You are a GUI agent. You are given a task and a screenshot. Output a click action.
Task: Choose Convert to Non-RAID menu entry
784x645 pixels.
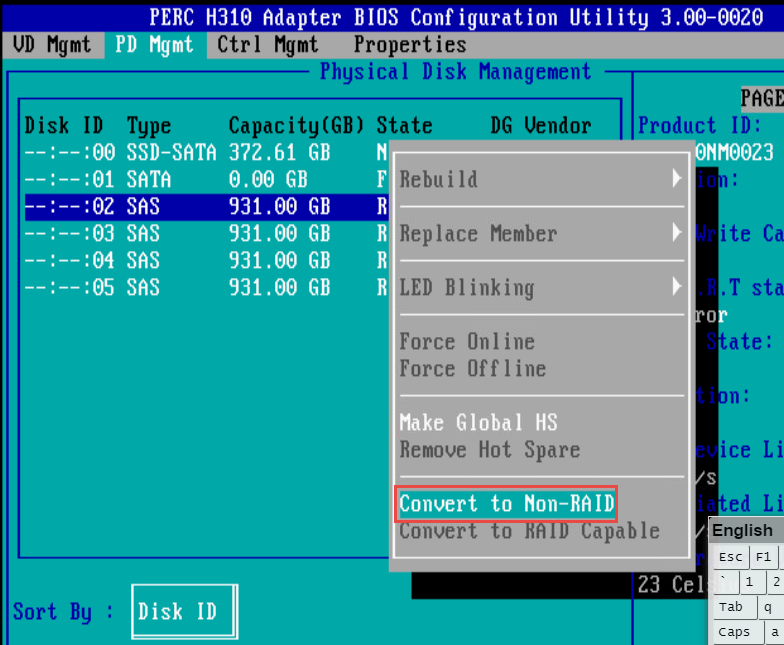506,504
